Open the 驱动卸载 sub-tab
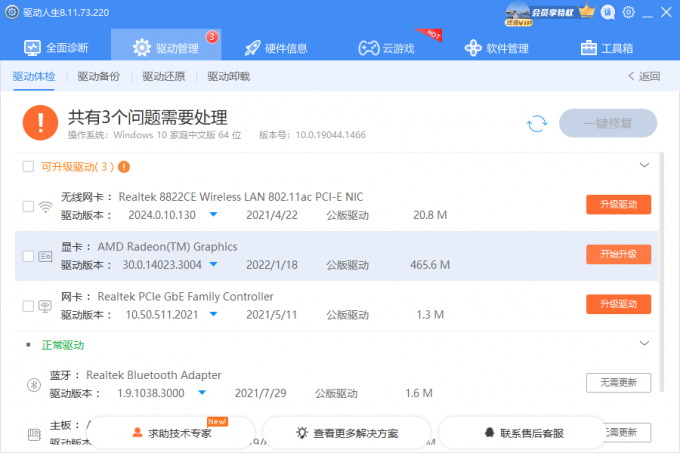 [229, 77]
